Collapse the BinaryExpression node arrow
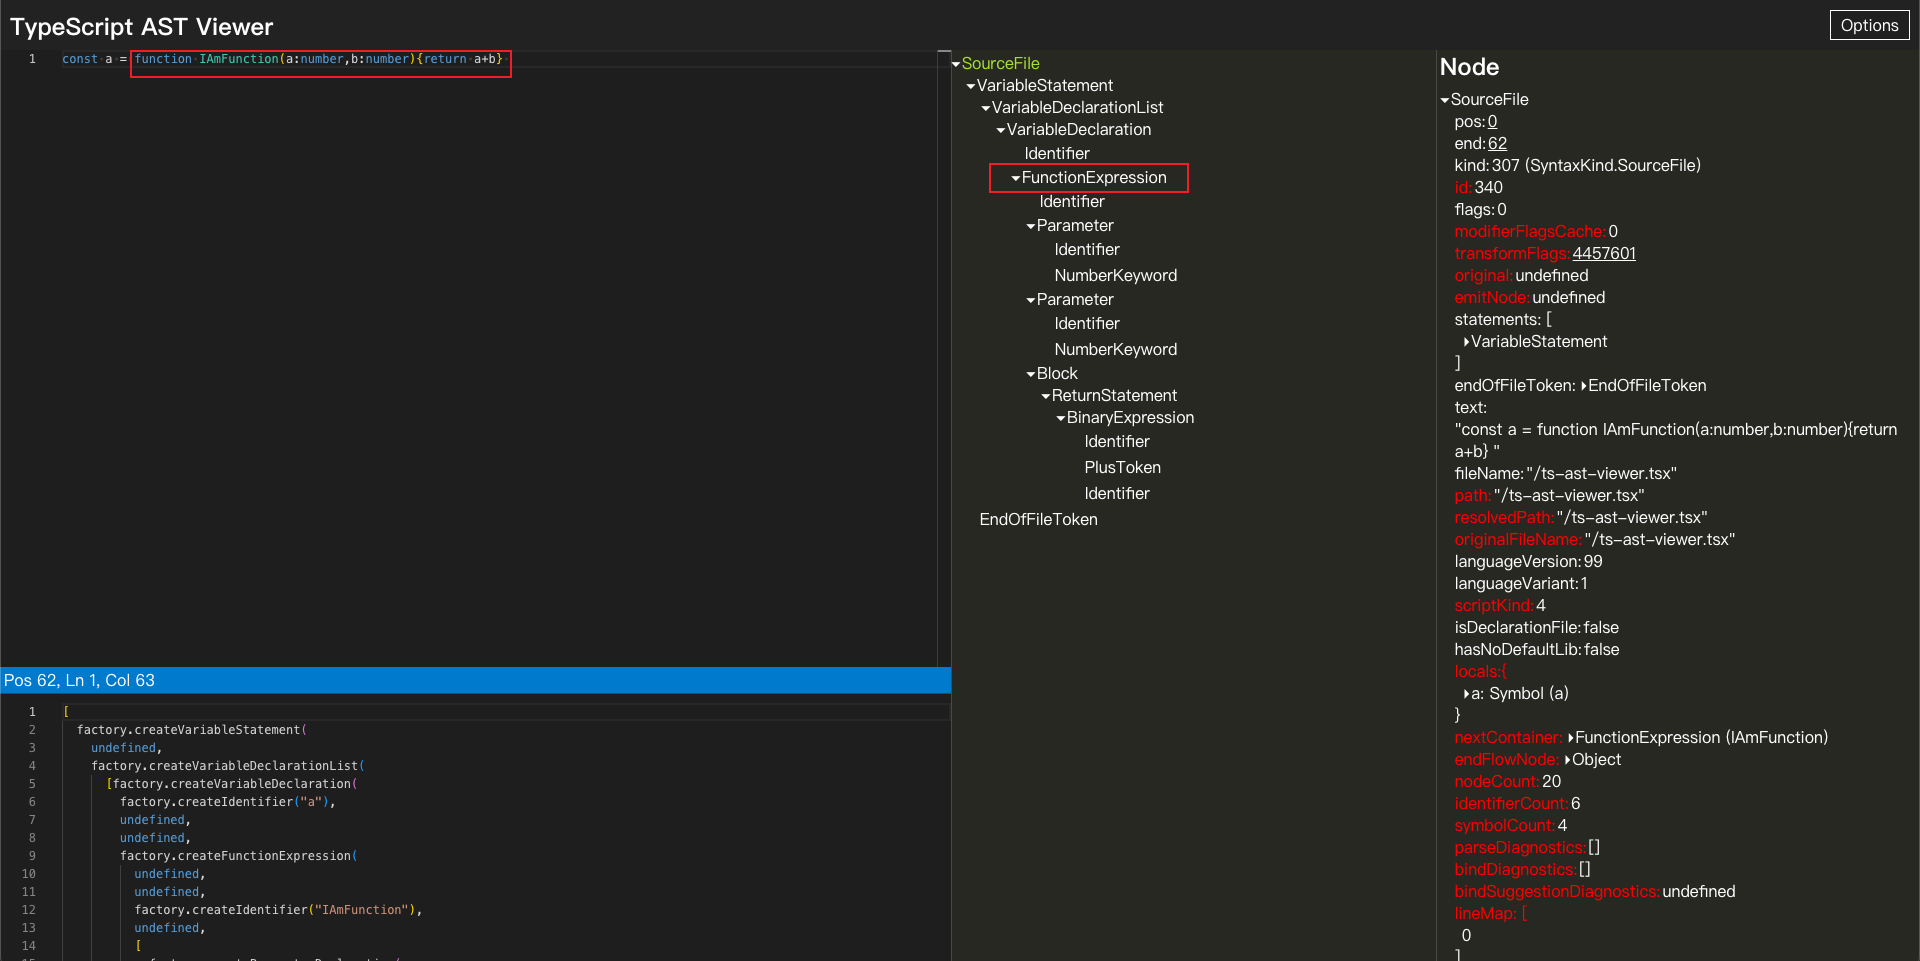 point(1061,418)
